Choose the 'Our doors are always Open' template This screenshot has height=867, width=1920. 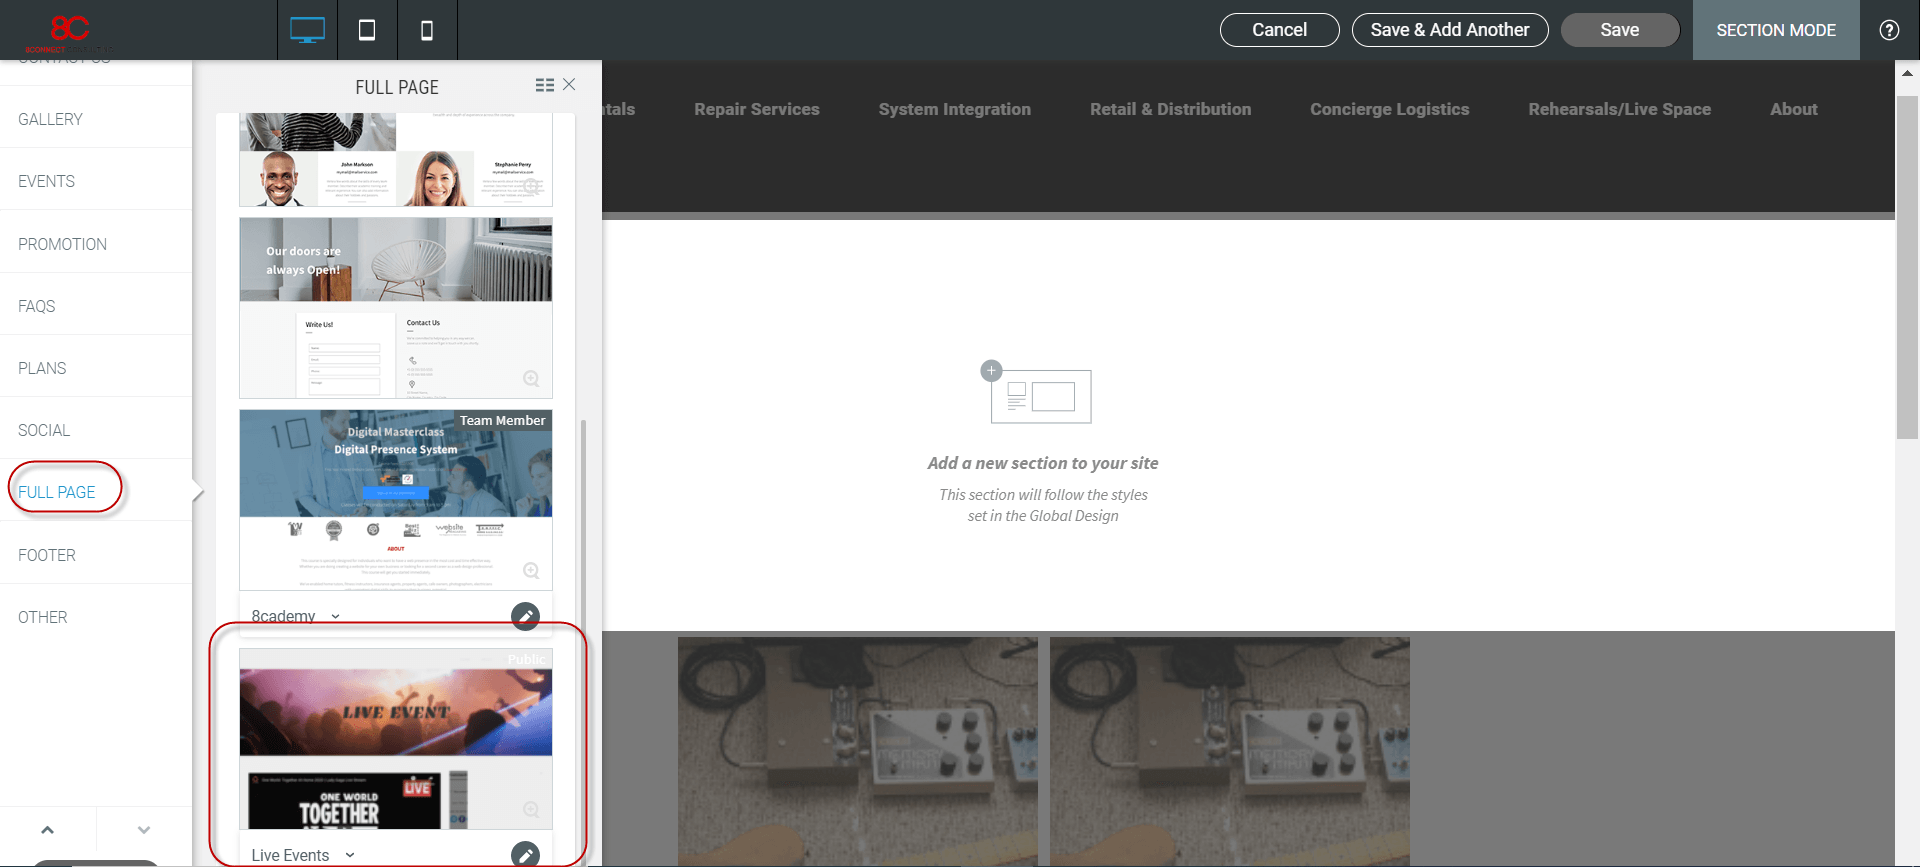click(396, 308)
